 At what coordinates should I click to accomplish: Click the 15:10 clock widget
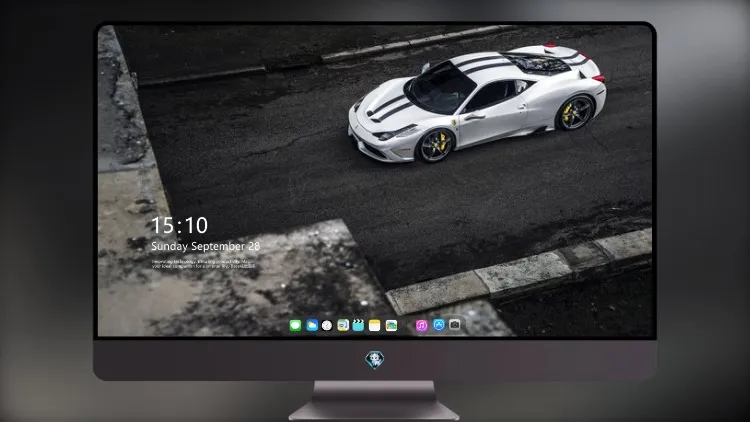coord(179,225)
